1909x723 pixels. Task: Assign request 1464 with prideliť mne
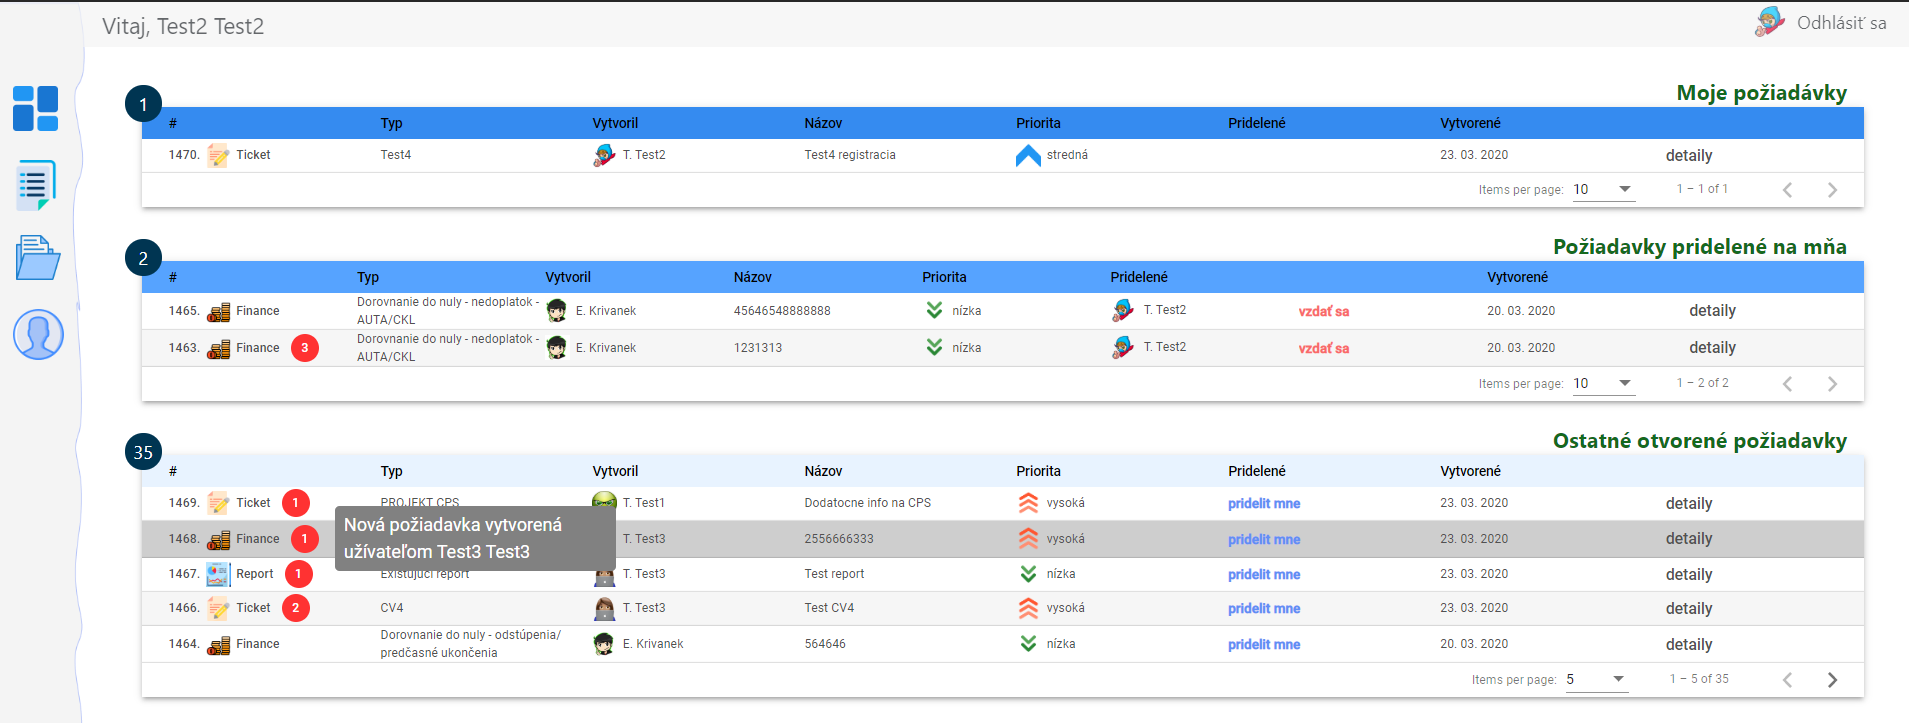pos(1264,645)
